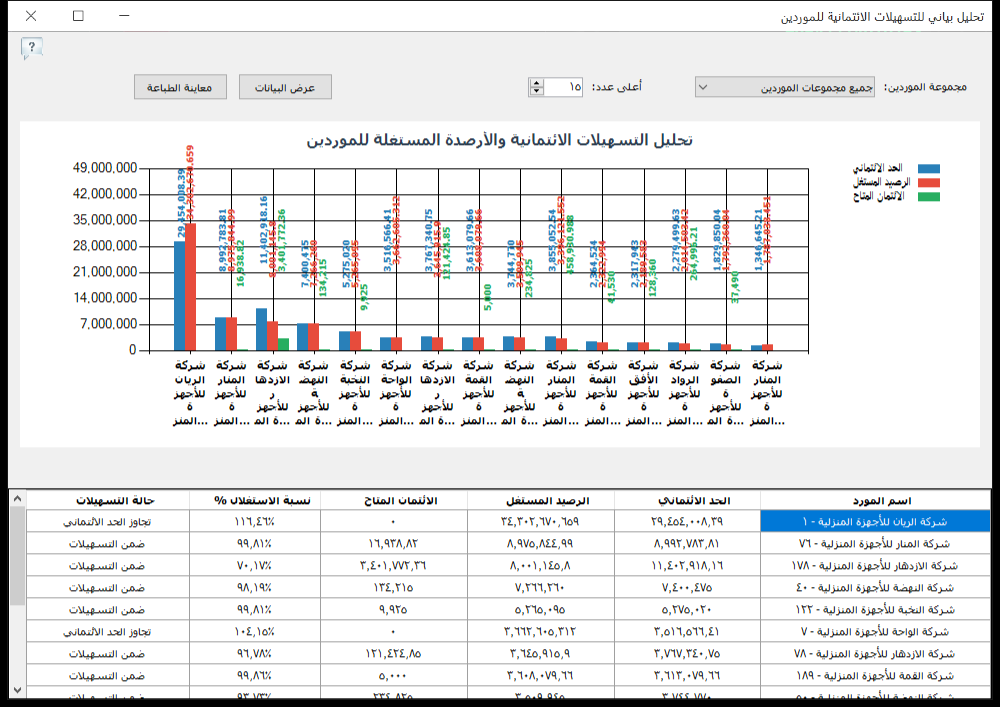Open the supplier groups dropdown
Screen dimensions: 1000x707
click(x=784, y=87)
